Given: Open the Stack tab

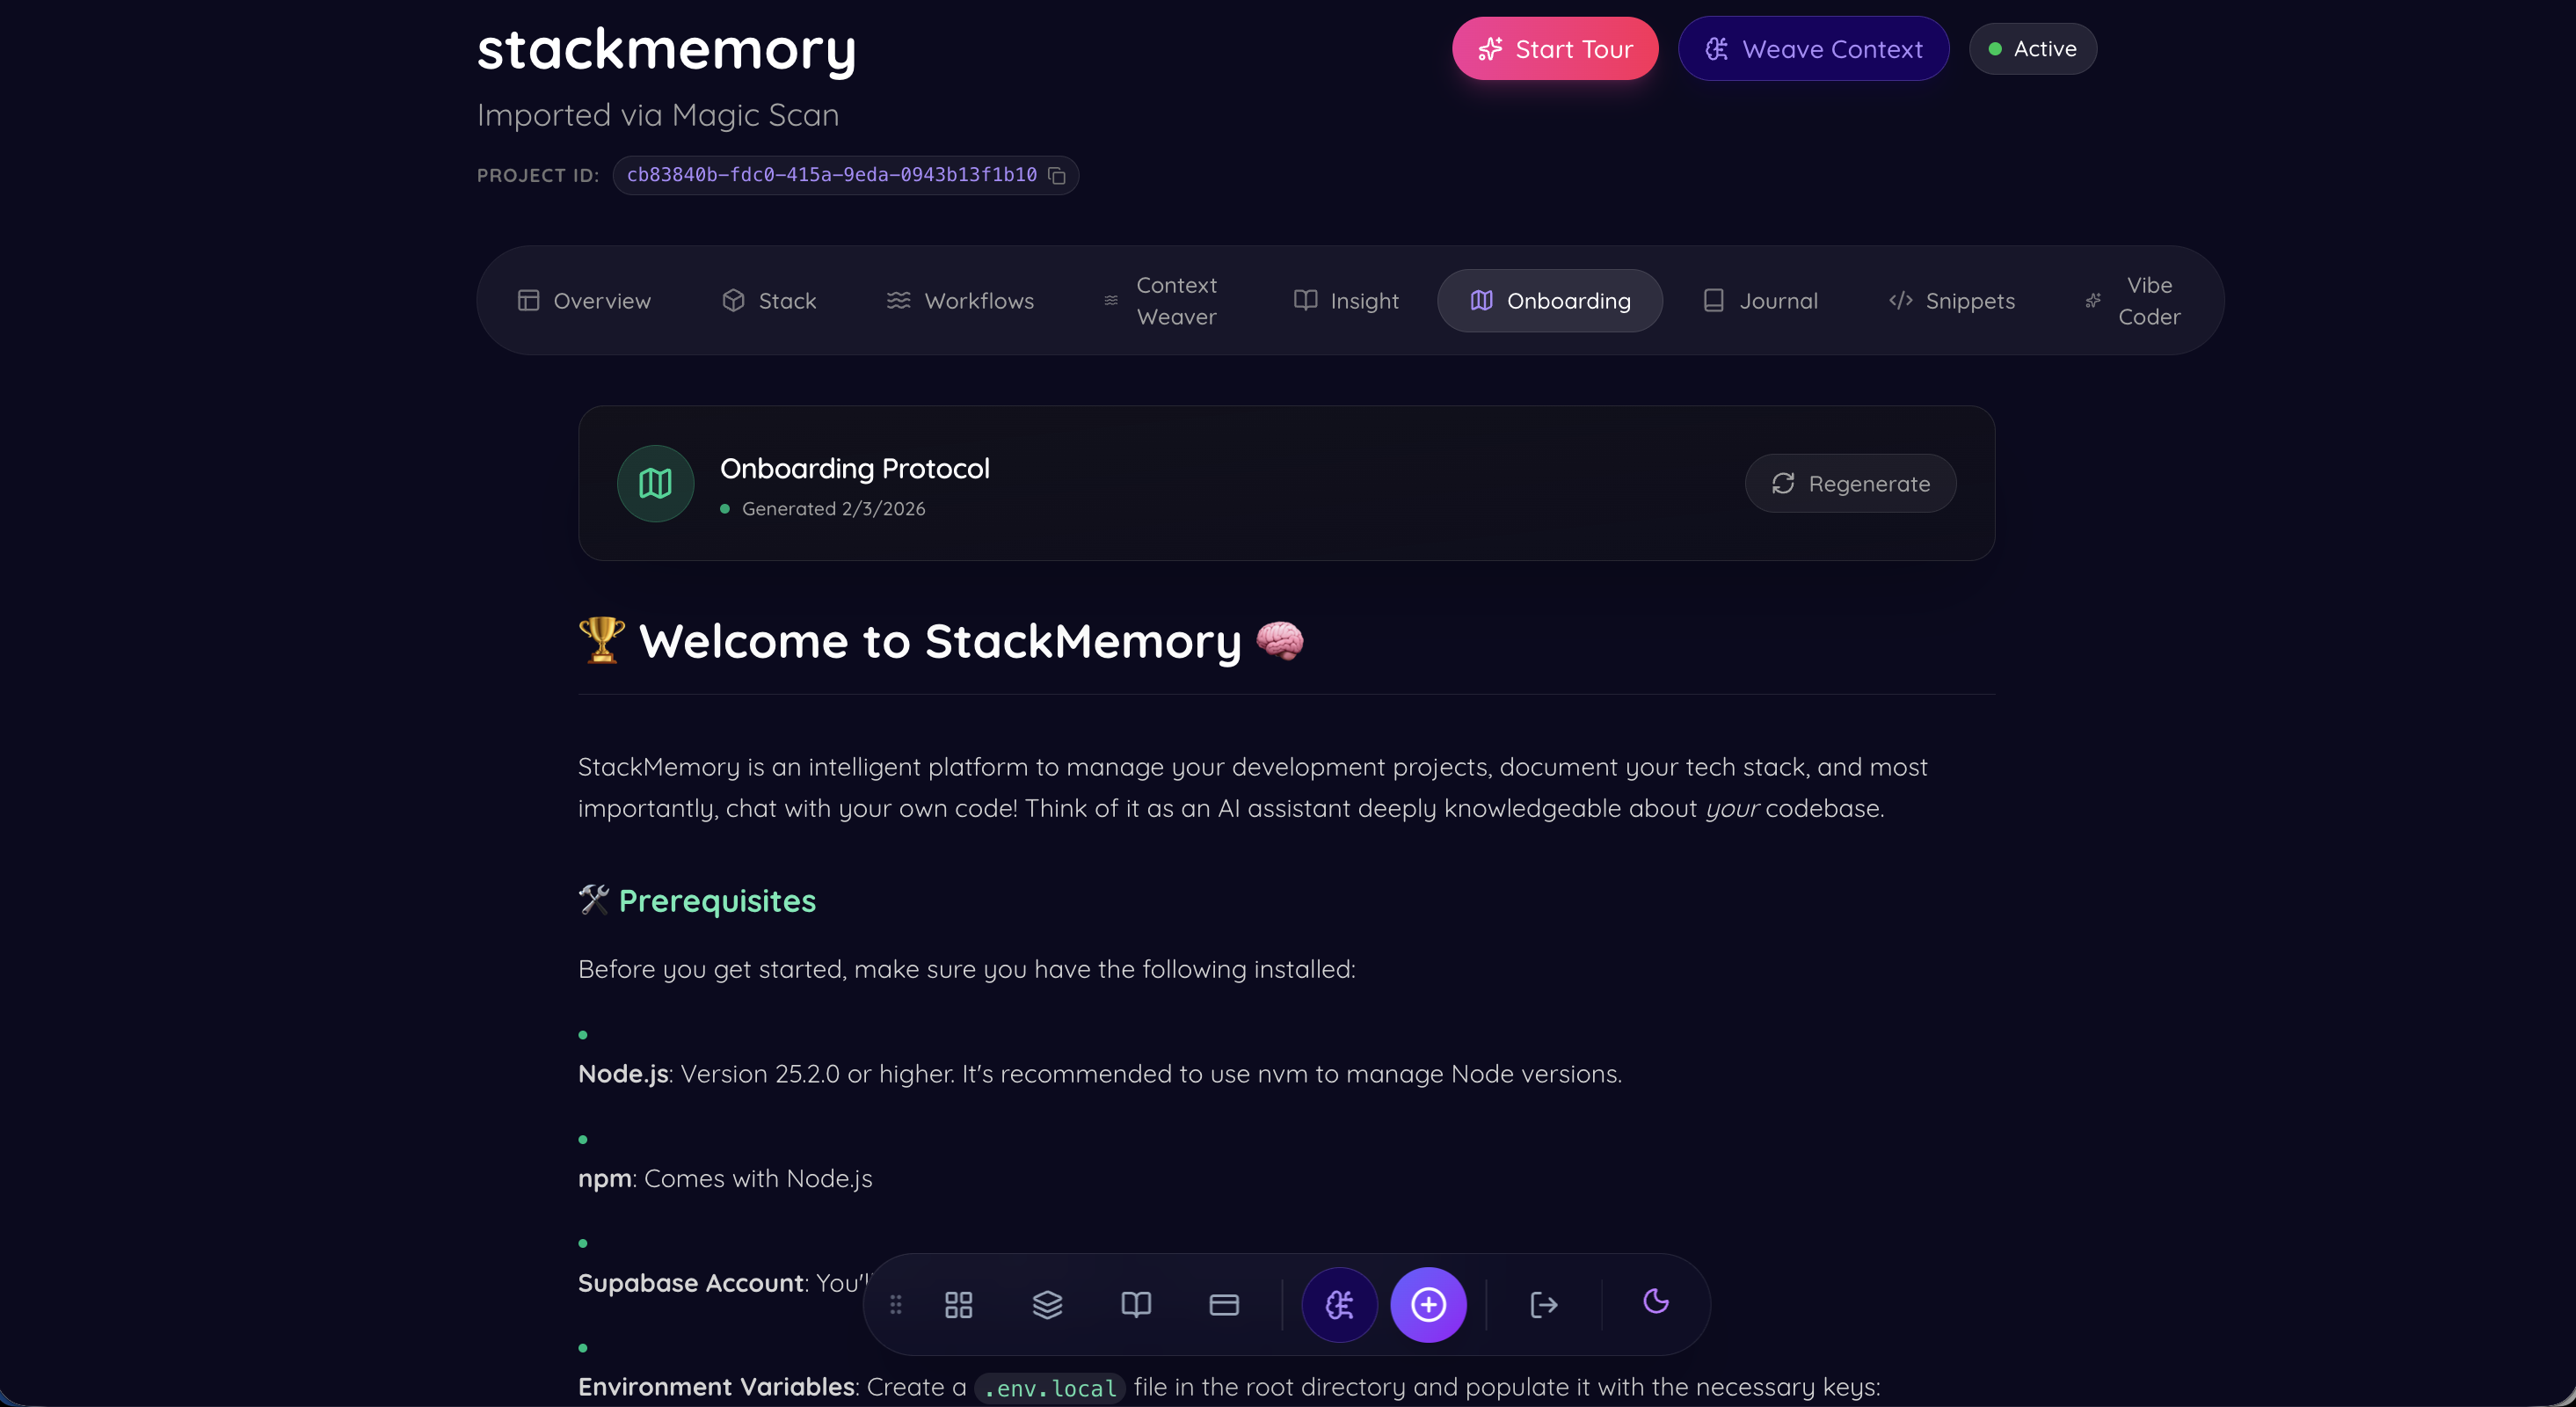Looking at the screenshot, I should tap(769, 301).
